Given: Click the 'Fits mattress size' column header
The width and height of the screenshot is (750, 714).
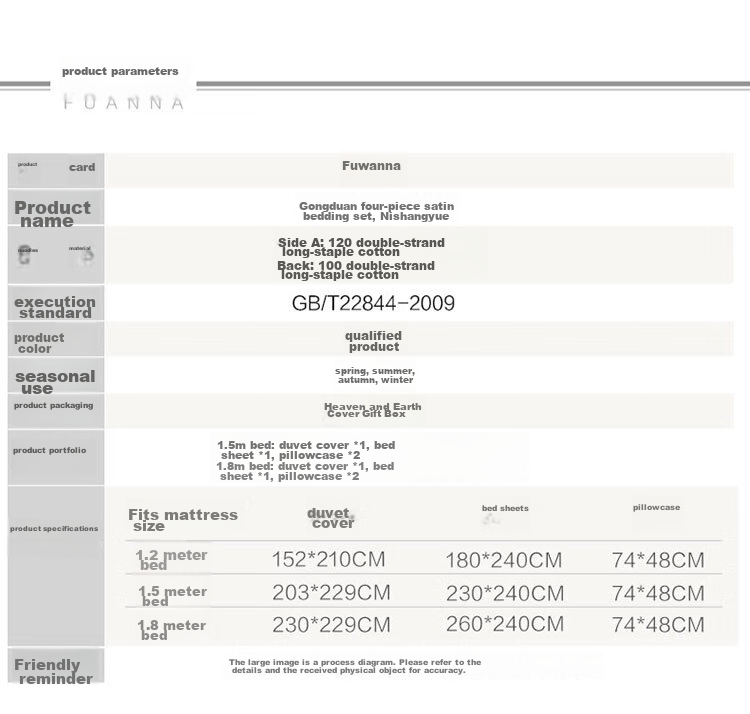Looking at the screenshot, I should coord(183,520).
